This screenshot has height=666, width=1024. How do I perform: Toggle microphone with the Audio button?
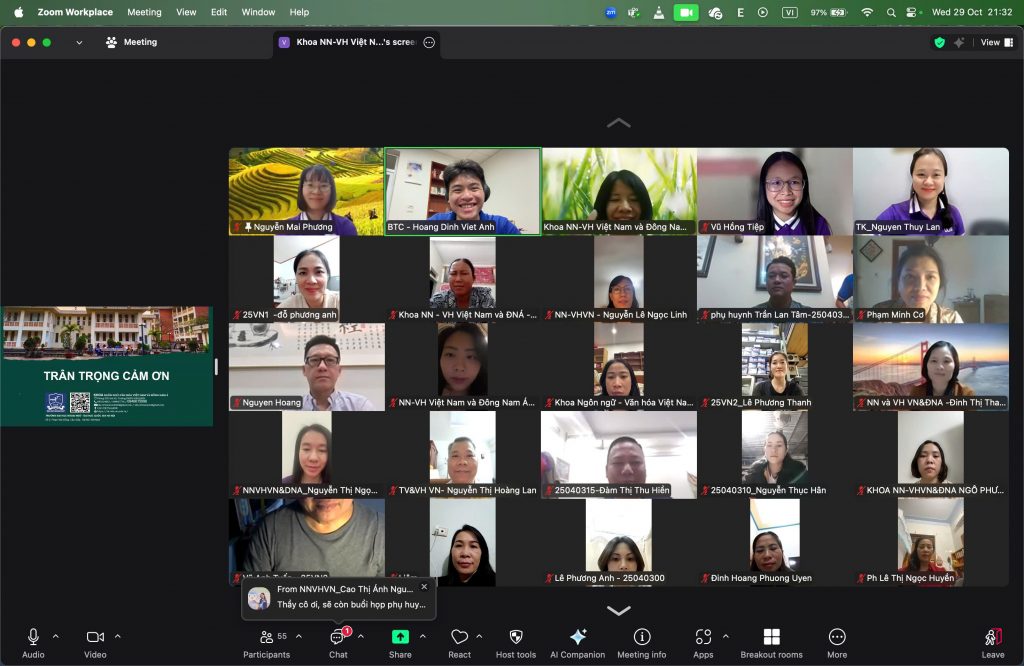tap(33, 638)
